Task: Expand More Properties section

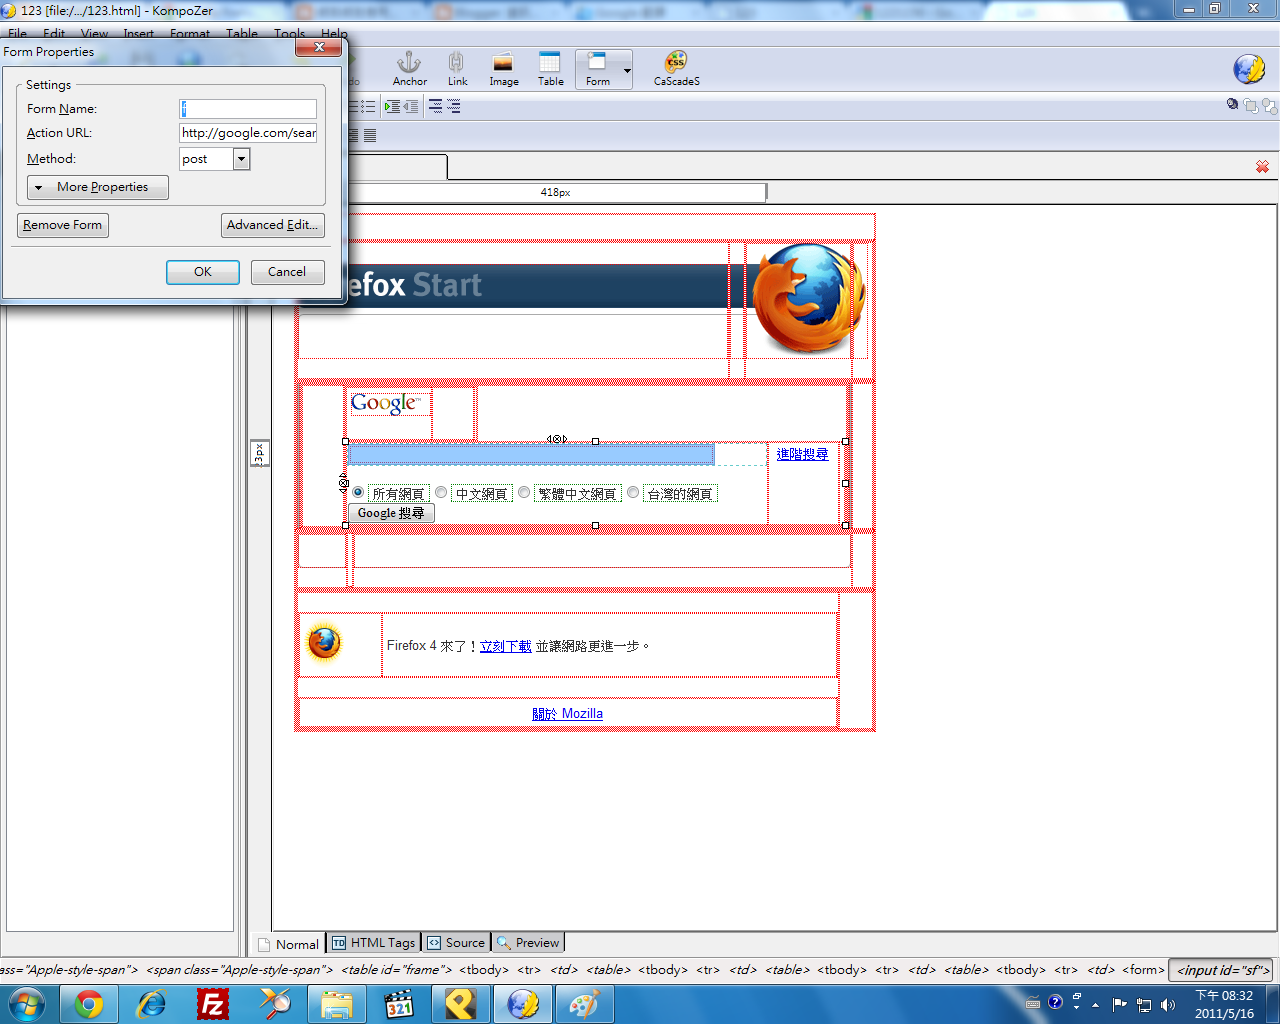Action: (x=98, y=187)
